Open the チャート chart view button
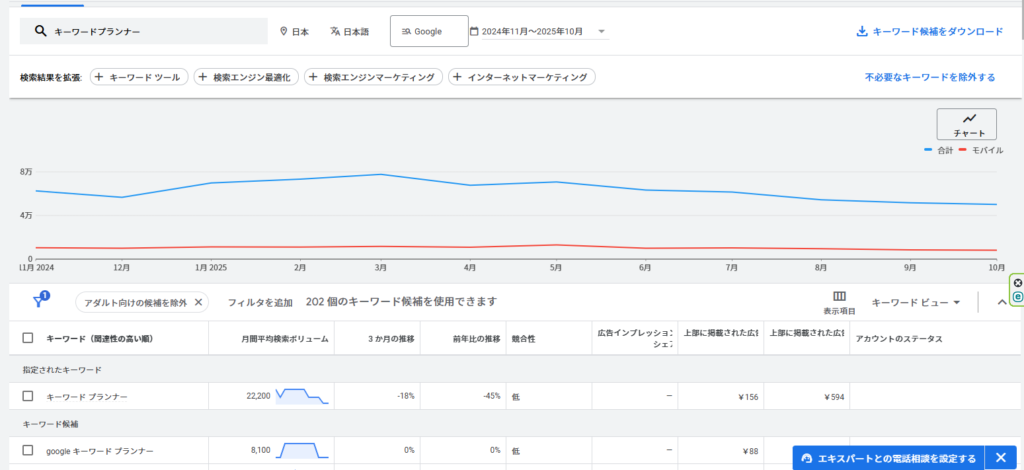 [x=966, y=124]
